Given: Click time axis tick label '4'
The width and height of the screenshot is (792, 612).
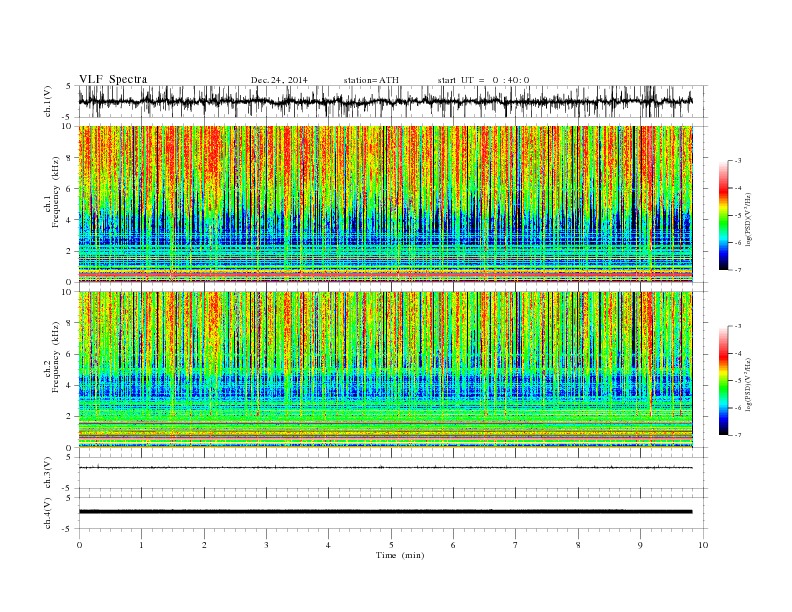Looking at the screenshot, I should [328, 545].
